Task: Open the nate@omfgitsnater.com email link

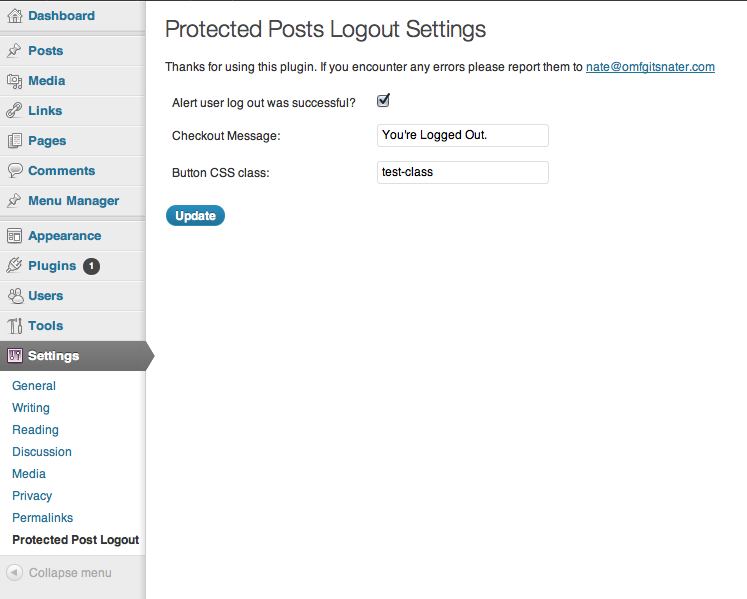Action: tap(650, 67)
